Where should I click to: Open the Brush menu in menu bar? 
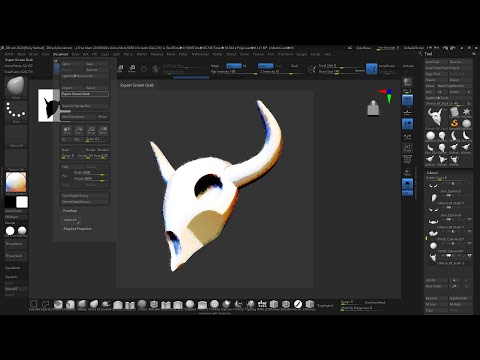point(34,54)
